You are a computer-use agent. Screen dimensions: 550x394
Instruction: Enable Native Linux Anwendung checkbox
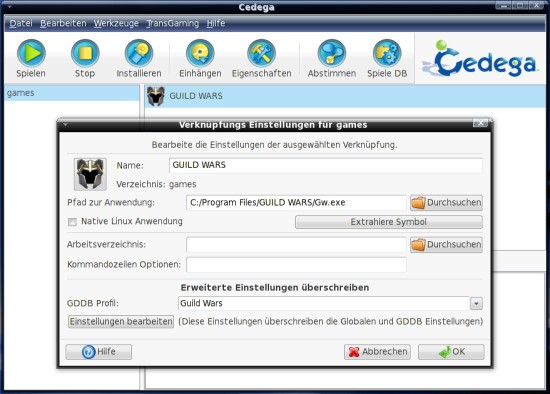[72, 222]
